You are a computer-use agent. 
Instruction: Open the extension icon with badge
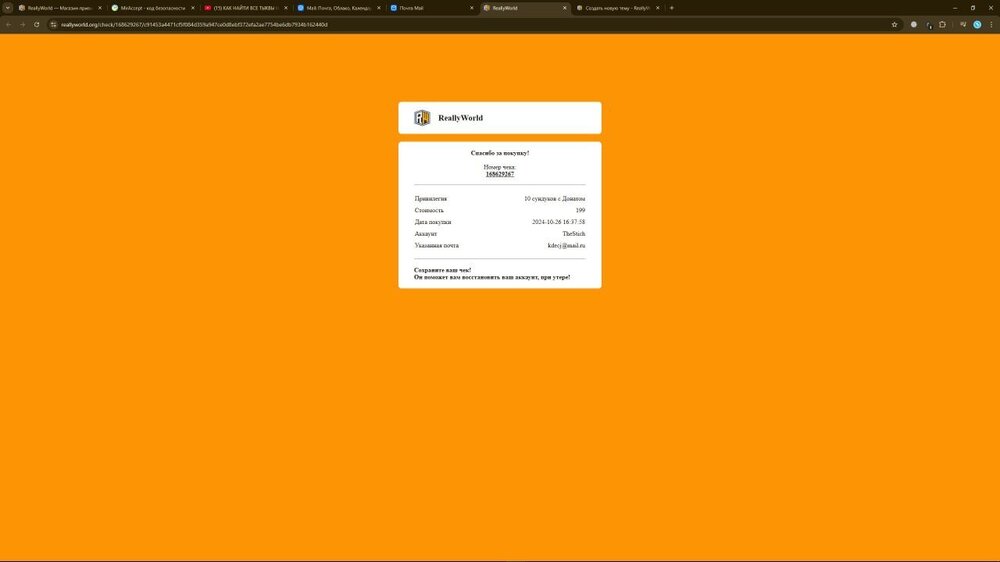click(929, 24)
